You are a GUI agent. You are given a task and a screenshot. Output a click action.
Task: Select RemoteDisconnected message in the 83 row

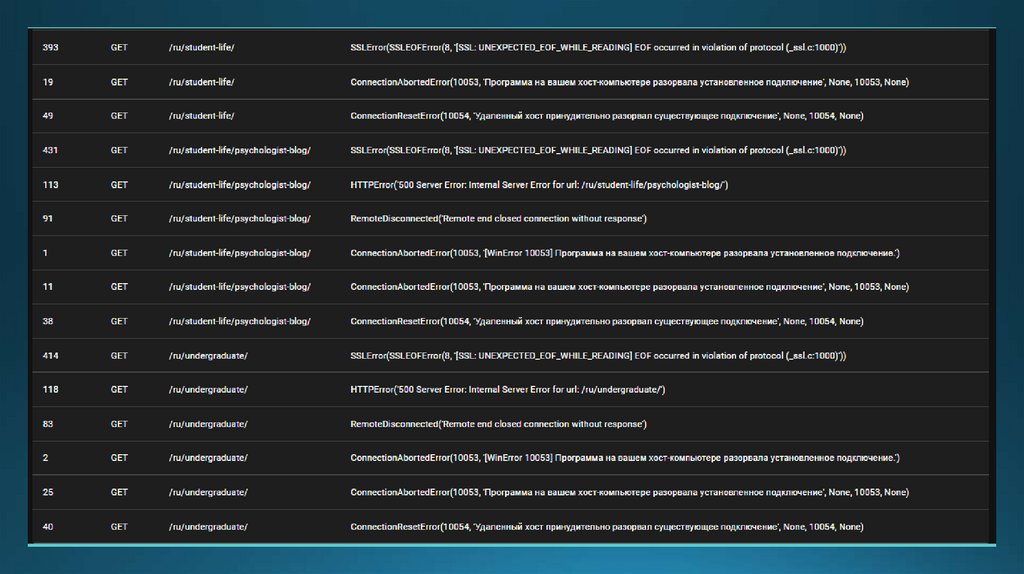(x=498, y=424)
